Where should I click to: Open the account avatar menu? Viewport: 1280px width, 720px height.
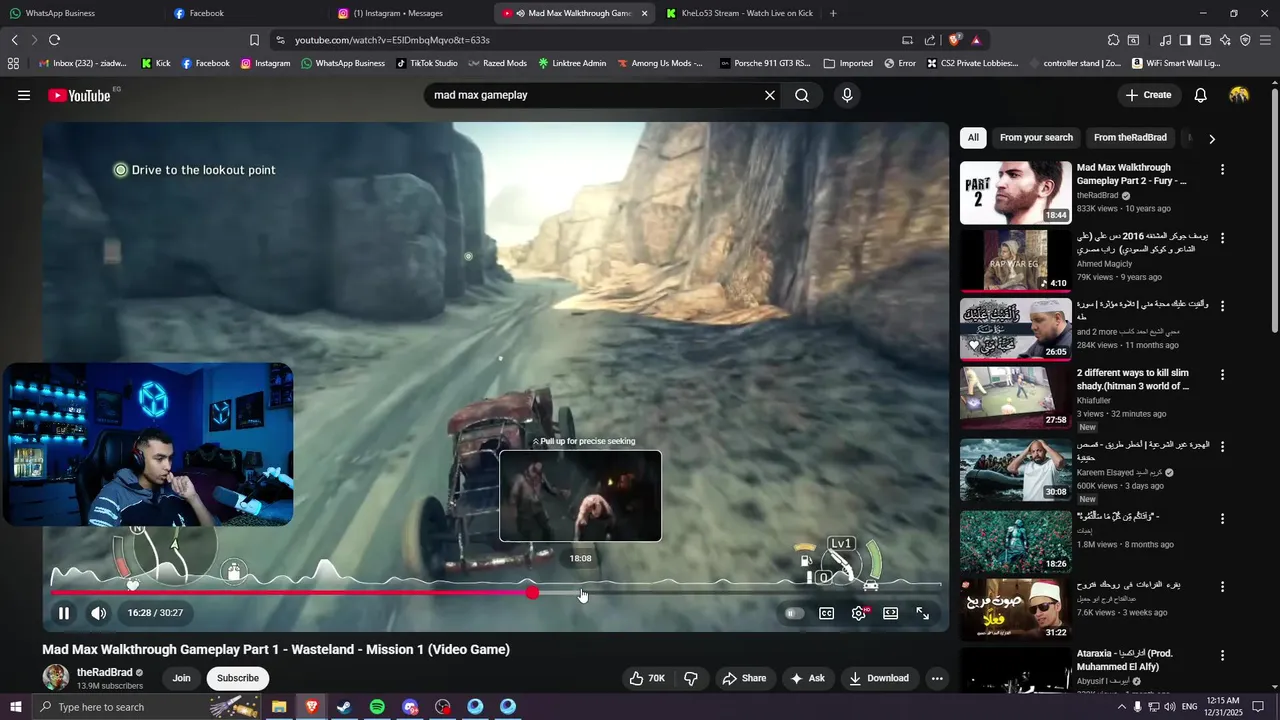click(1239, 95)
